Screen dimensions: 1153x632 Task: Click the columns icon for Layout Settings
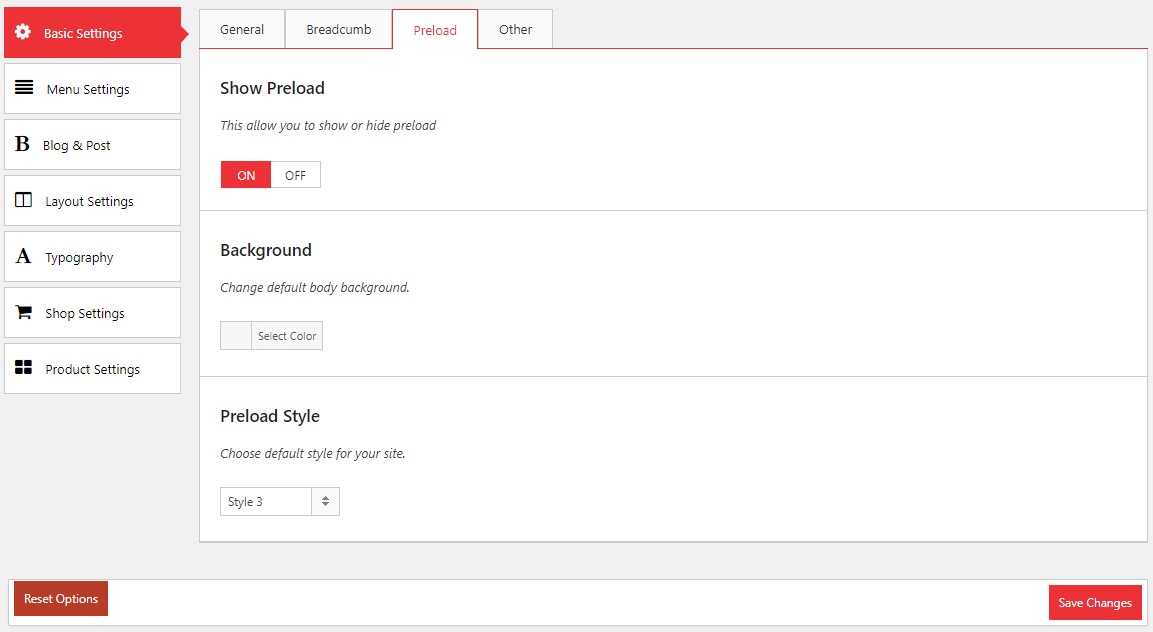coord(24,200)
